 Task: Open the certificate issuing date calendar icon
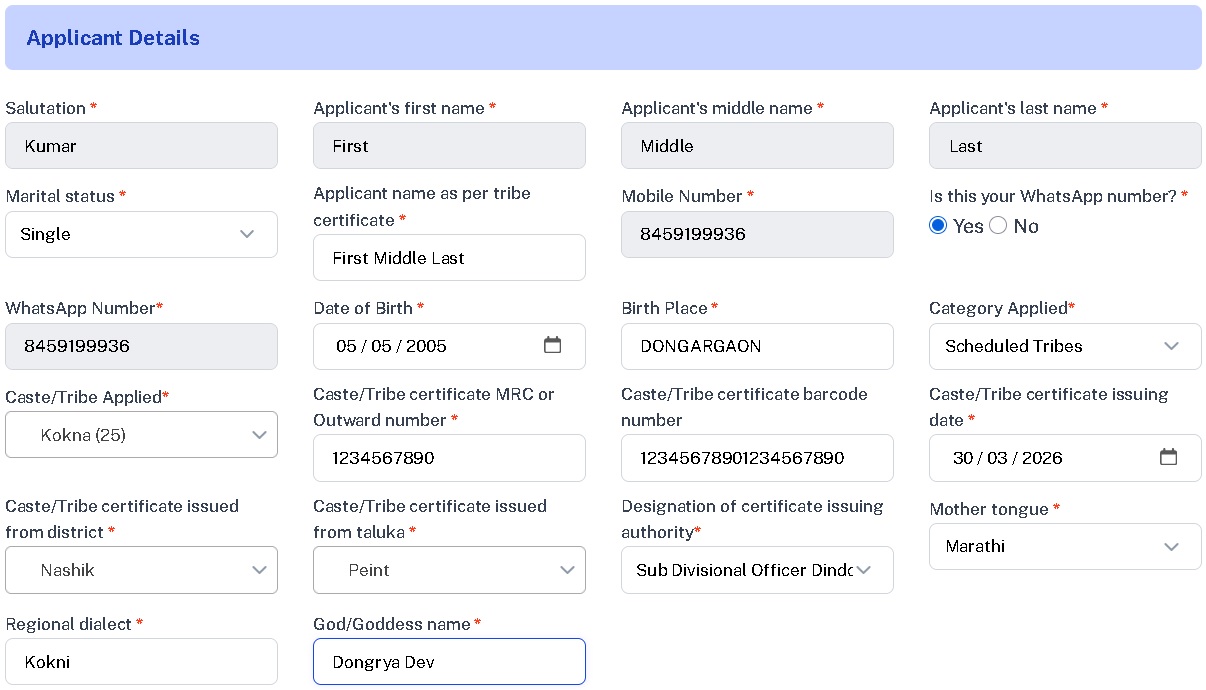(x=1168, y=458)
